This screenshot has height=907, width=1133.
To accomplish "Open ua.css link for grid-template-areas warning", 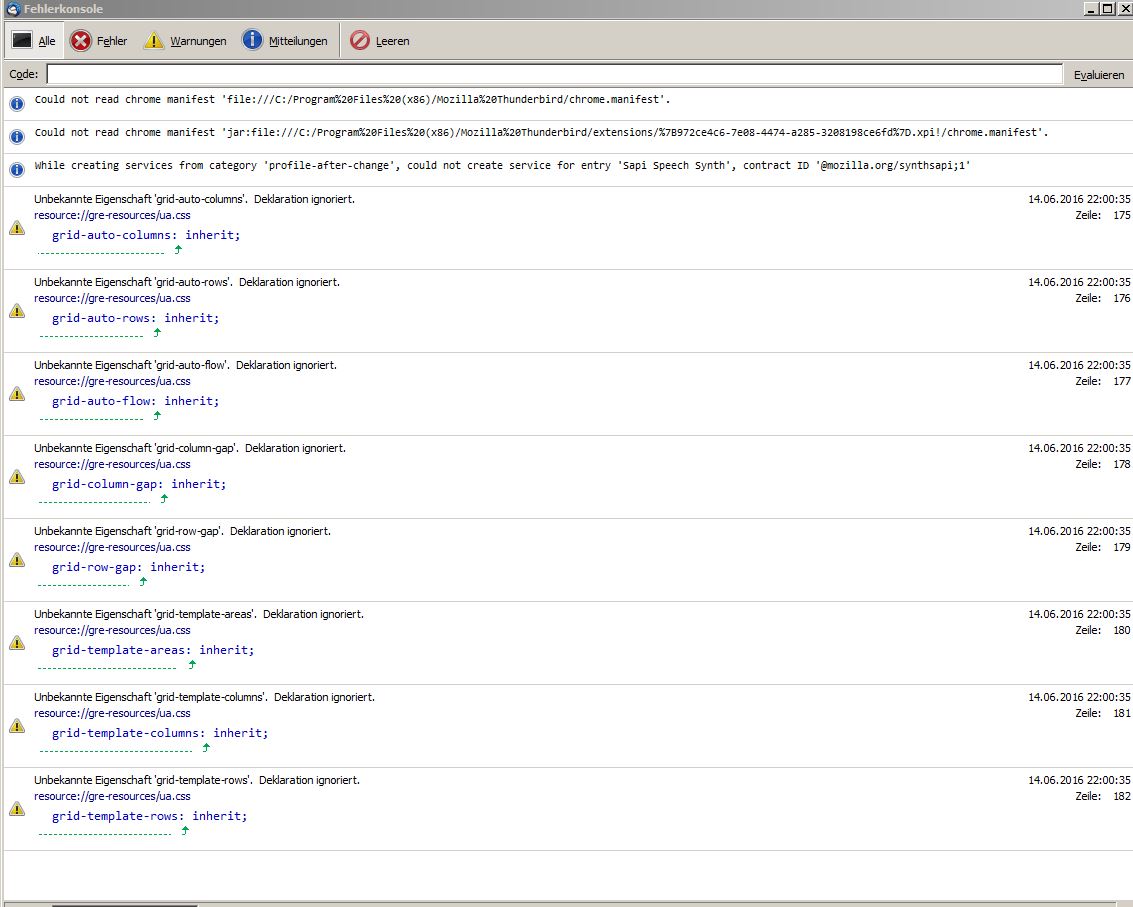I will tap(112, 630).
